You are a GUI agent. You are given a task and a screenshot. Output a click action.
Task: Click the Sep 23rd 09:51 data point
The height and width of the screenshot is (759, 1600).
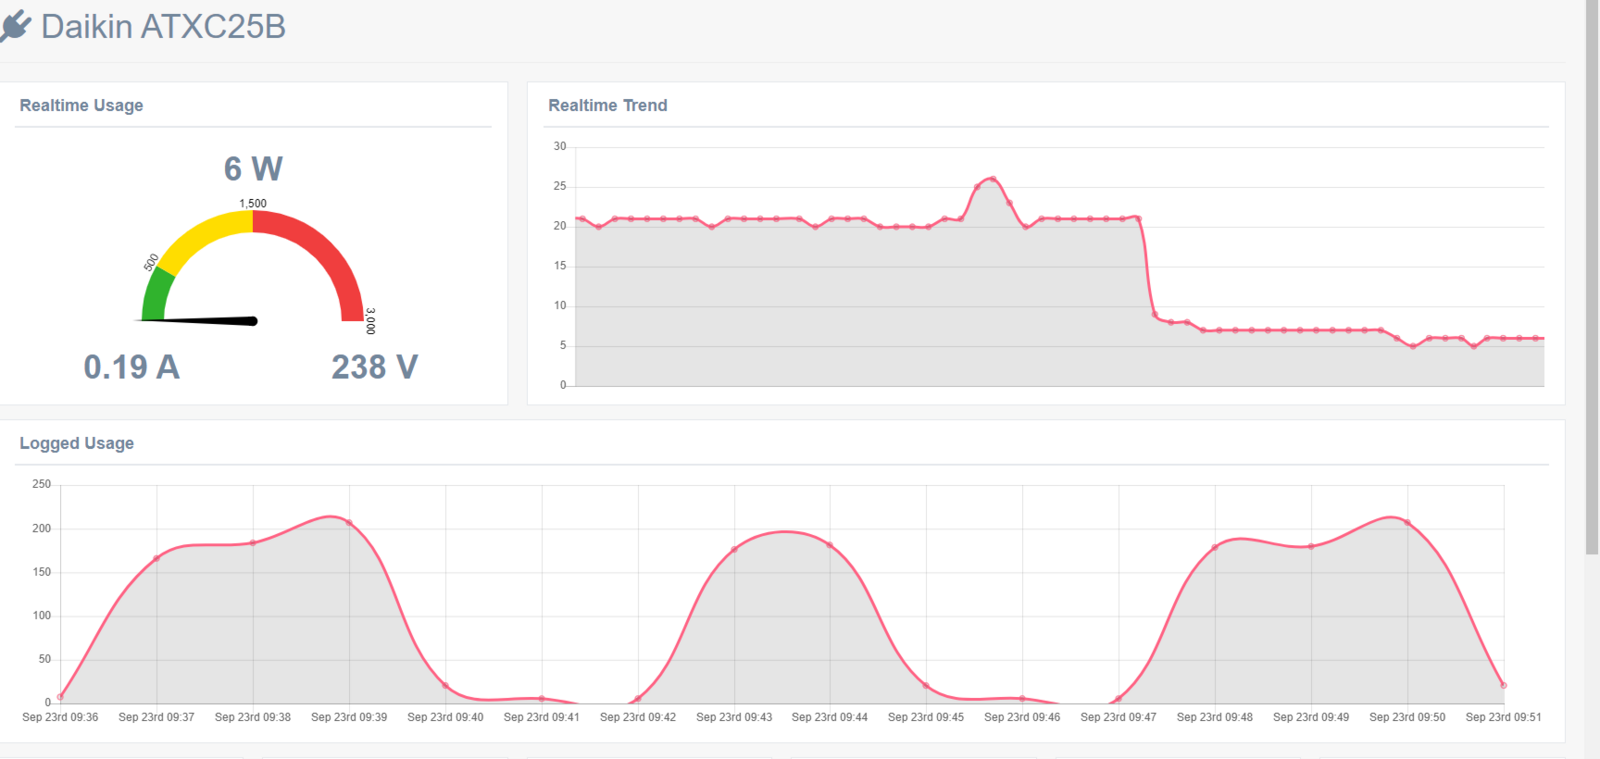tap(1504, 685)
